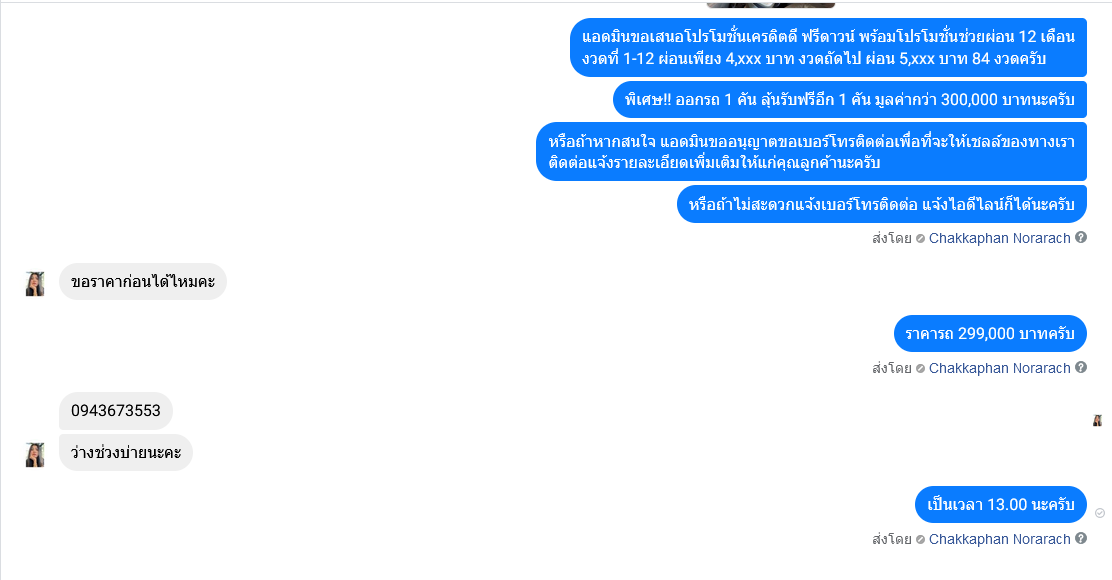Image resolution: width=1112 pixels, height=580 pixels.
Task: Select the 12 เดือน installment promotion message bubble
Action: coord(828,48)
